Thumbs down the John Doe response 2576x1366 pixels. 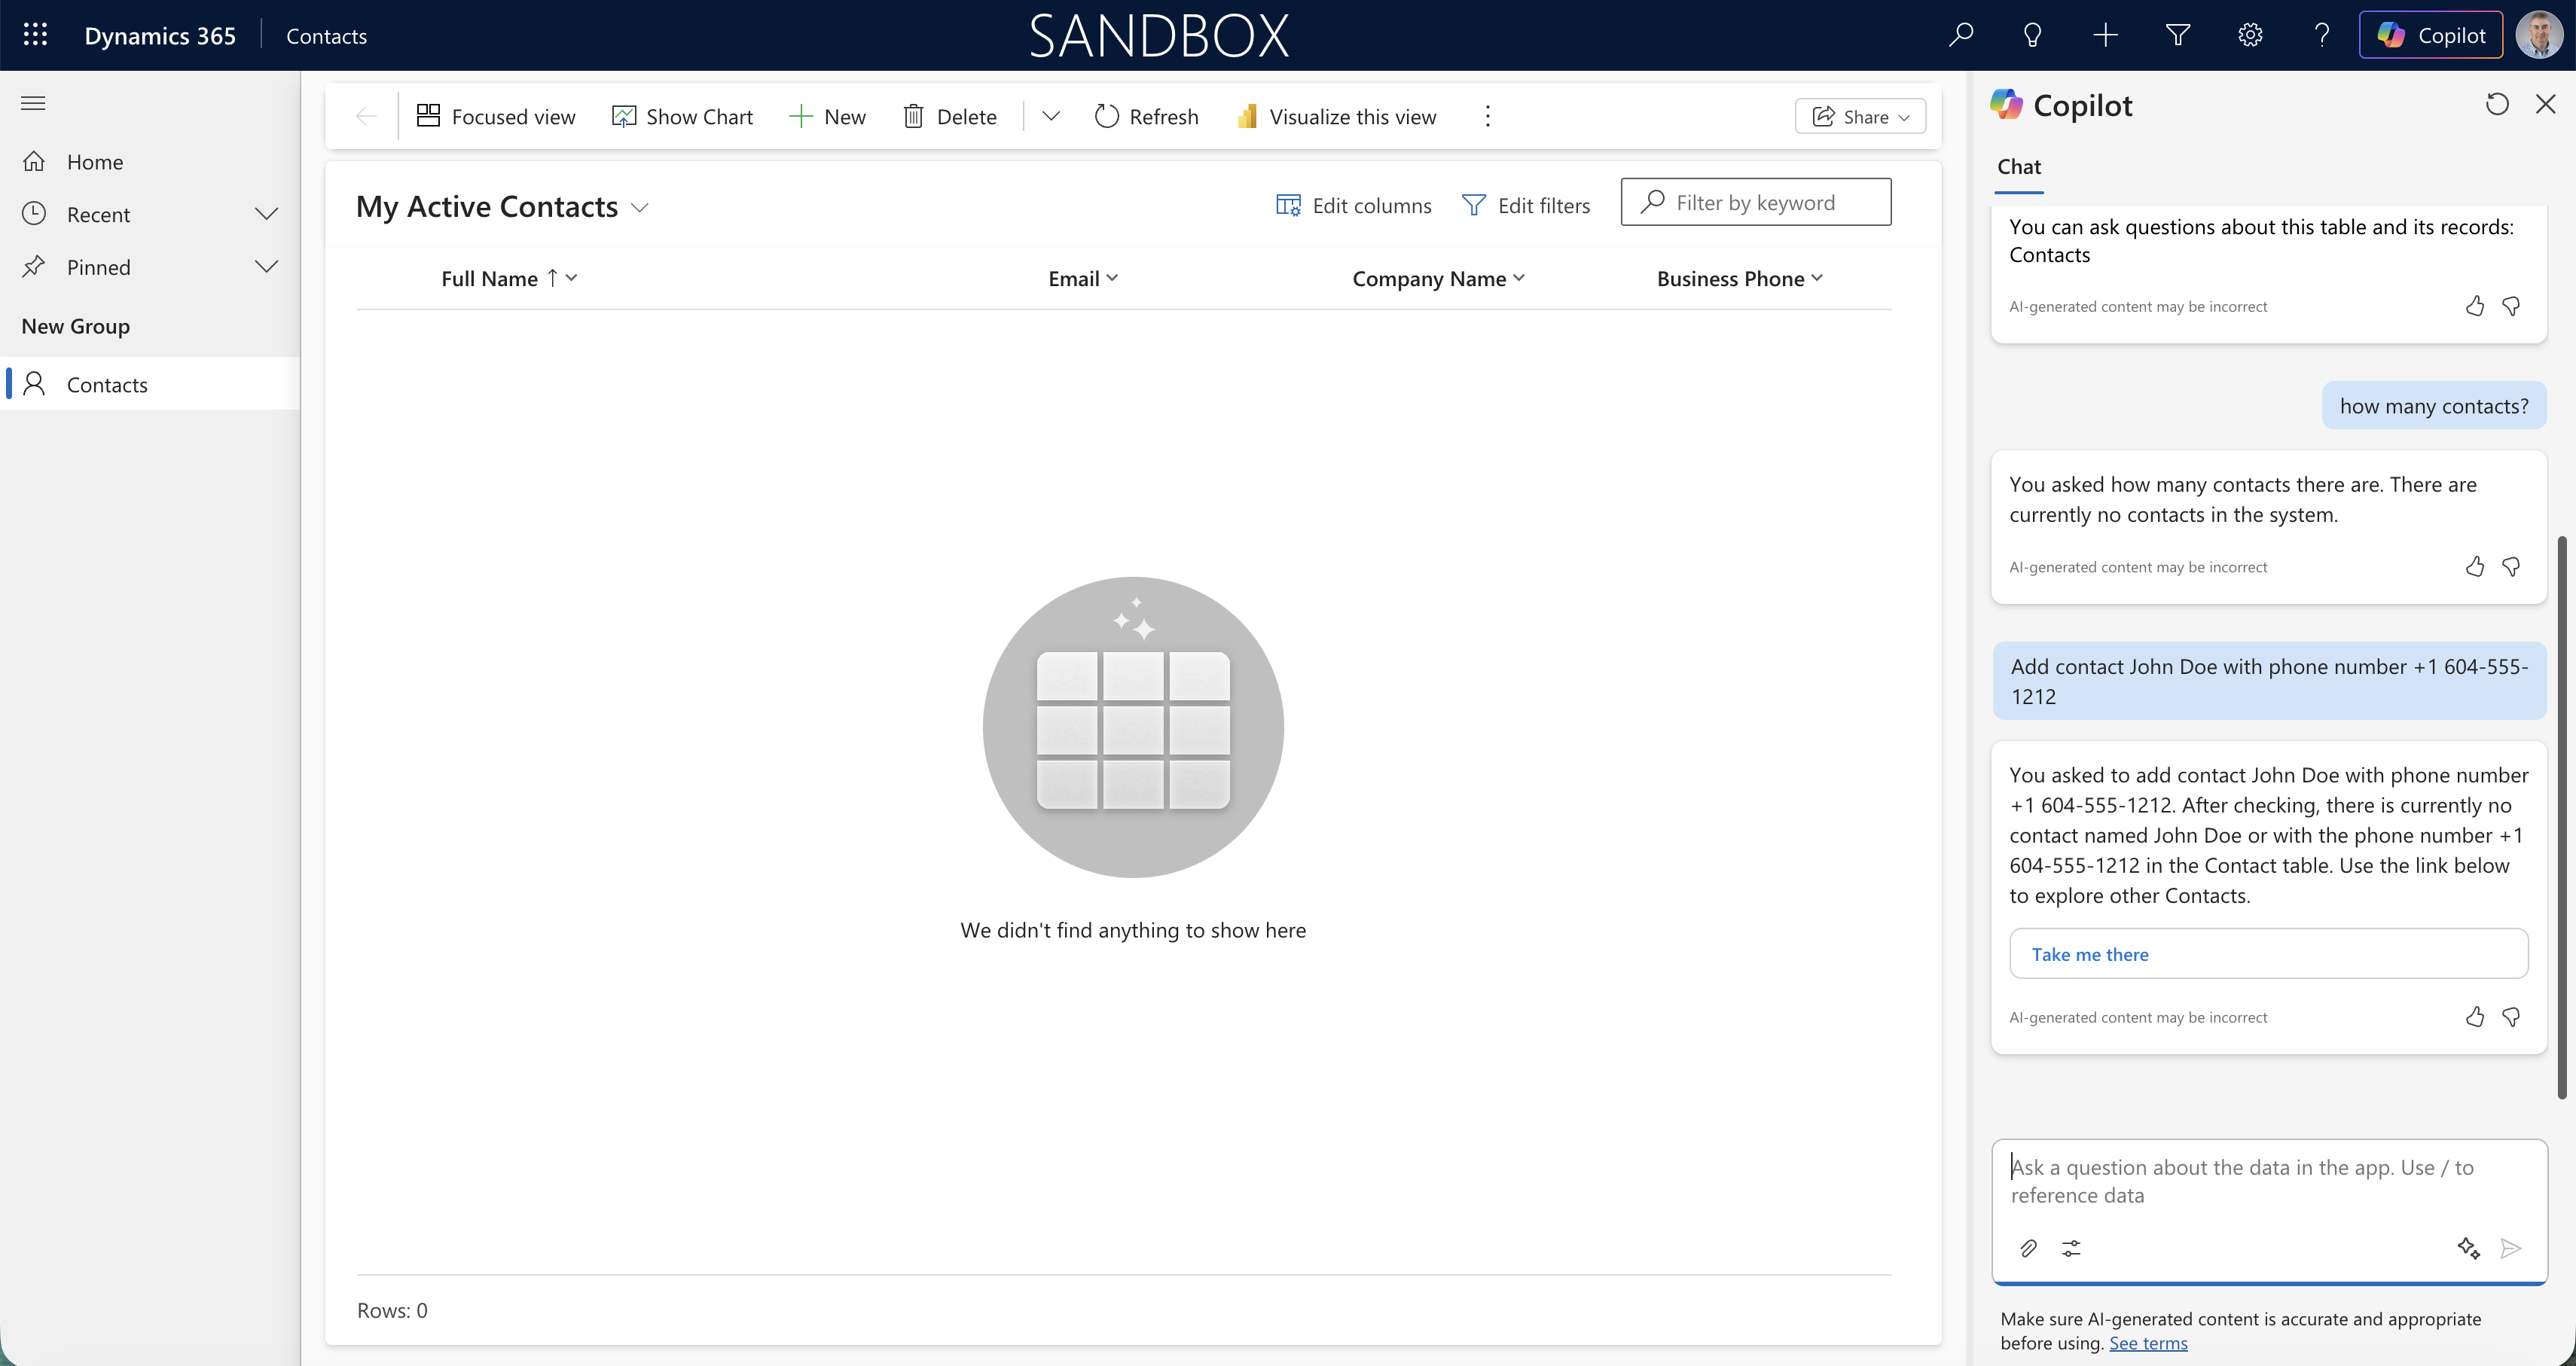(x=2511, y=1017)
